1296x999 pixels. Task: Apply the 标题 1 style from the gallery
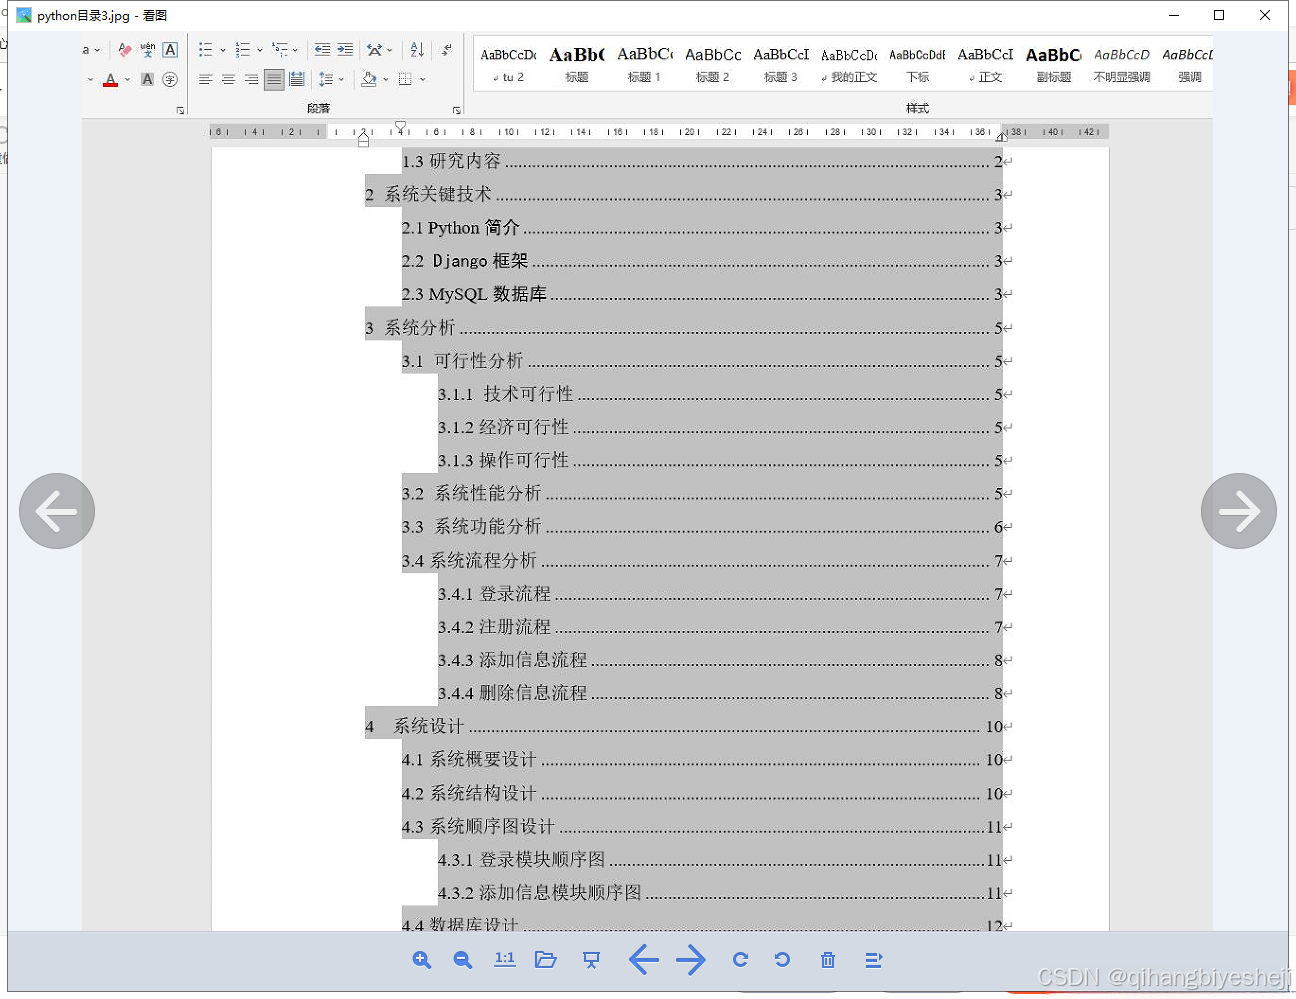tap(644, 63)
